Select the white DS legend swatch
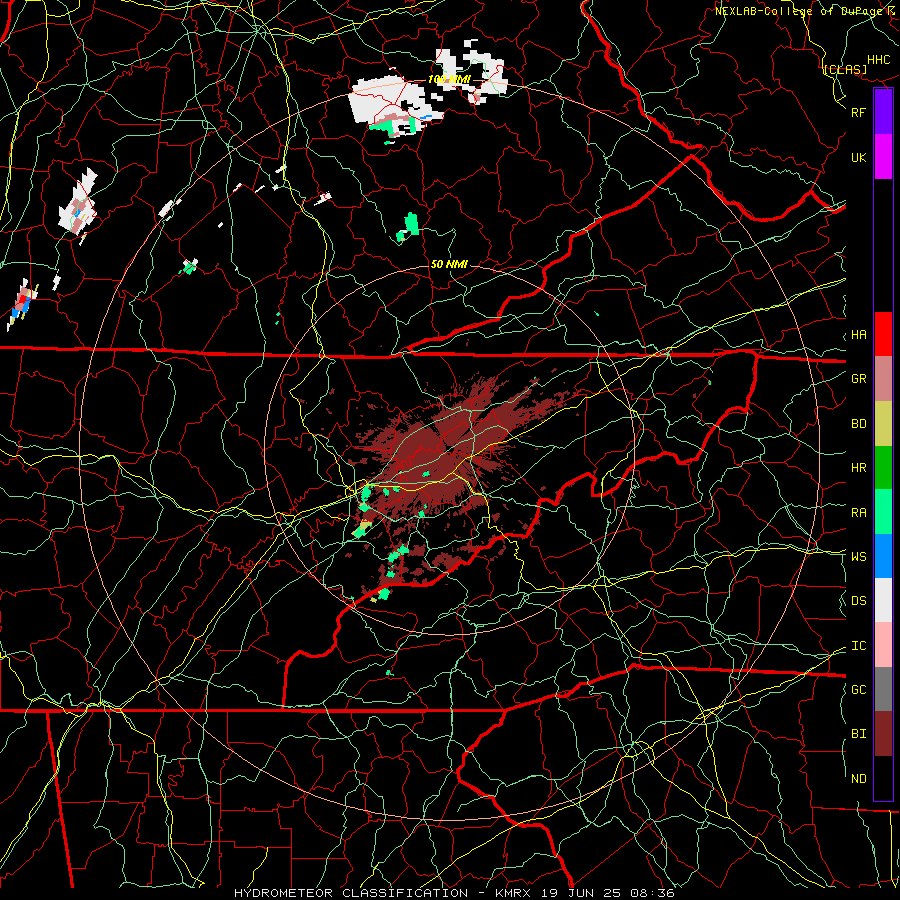Screen dimensions: 900x900 coord(883,600)
